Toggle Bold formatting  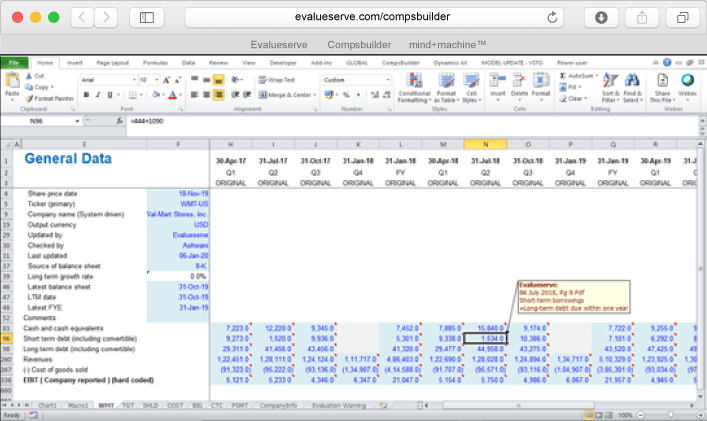pos(86,95)
